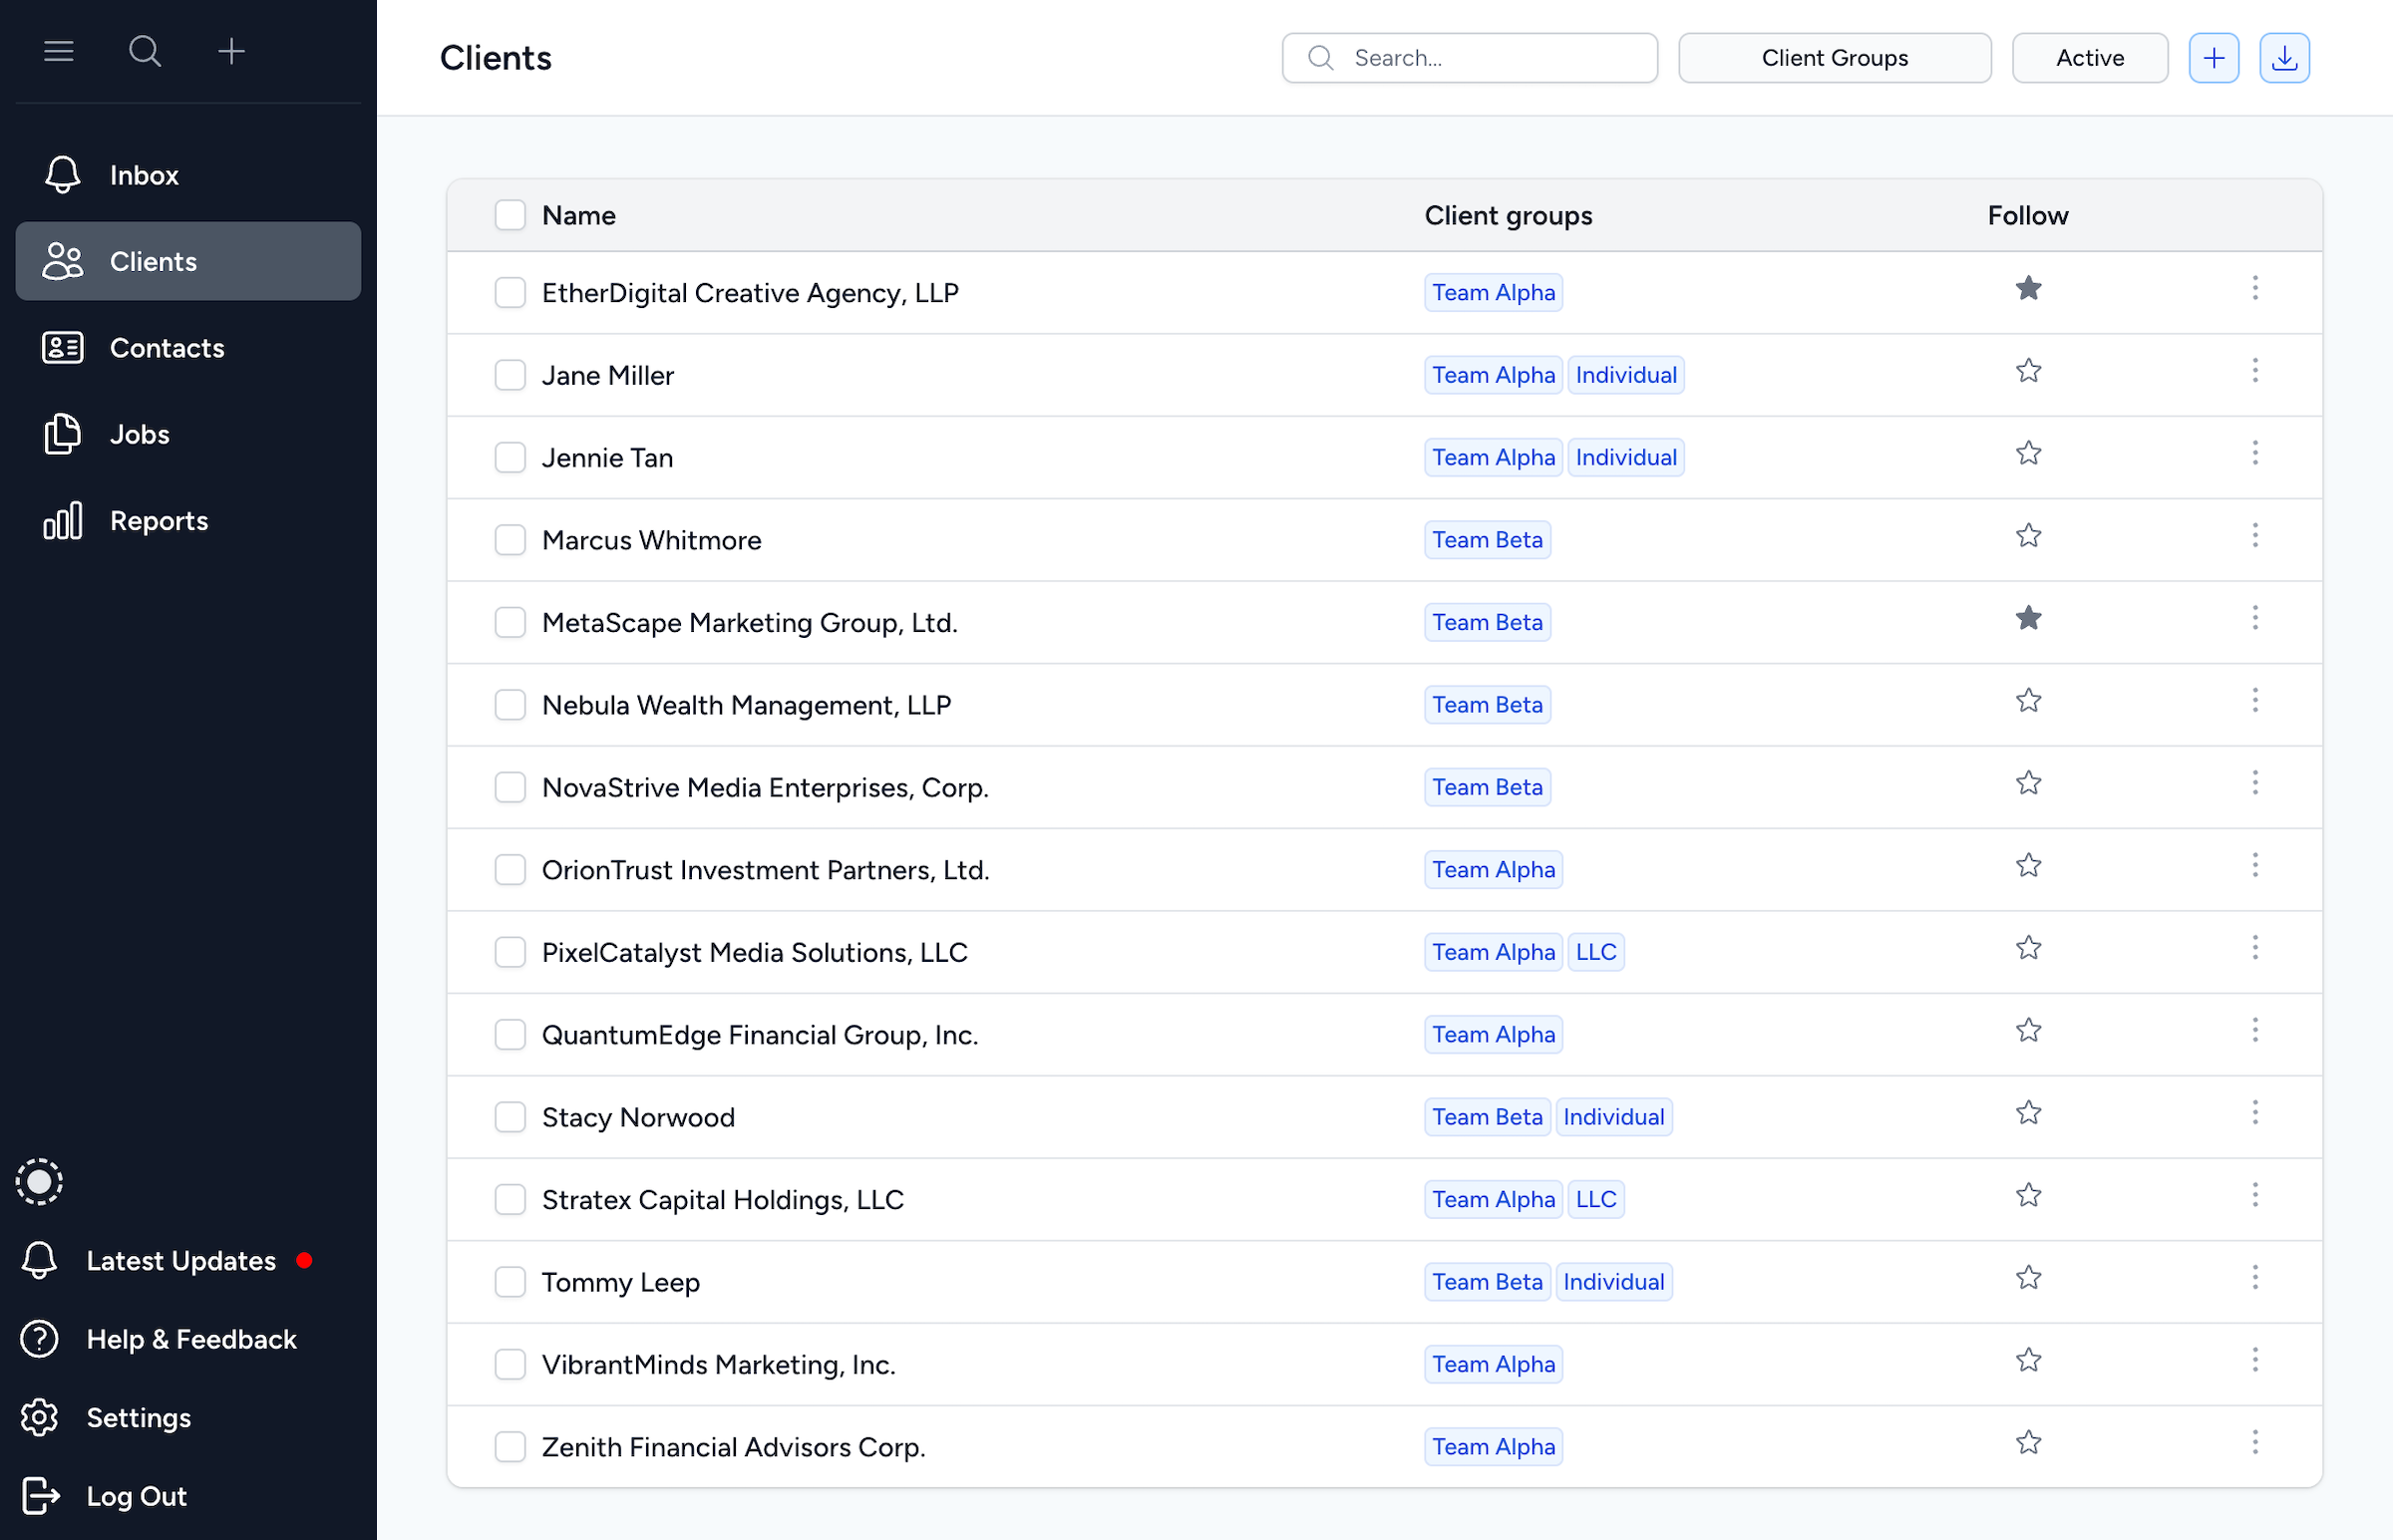The image size is (2393, 1540).
Task: Click the download export icon
Action: click(x=2284, y=57)
